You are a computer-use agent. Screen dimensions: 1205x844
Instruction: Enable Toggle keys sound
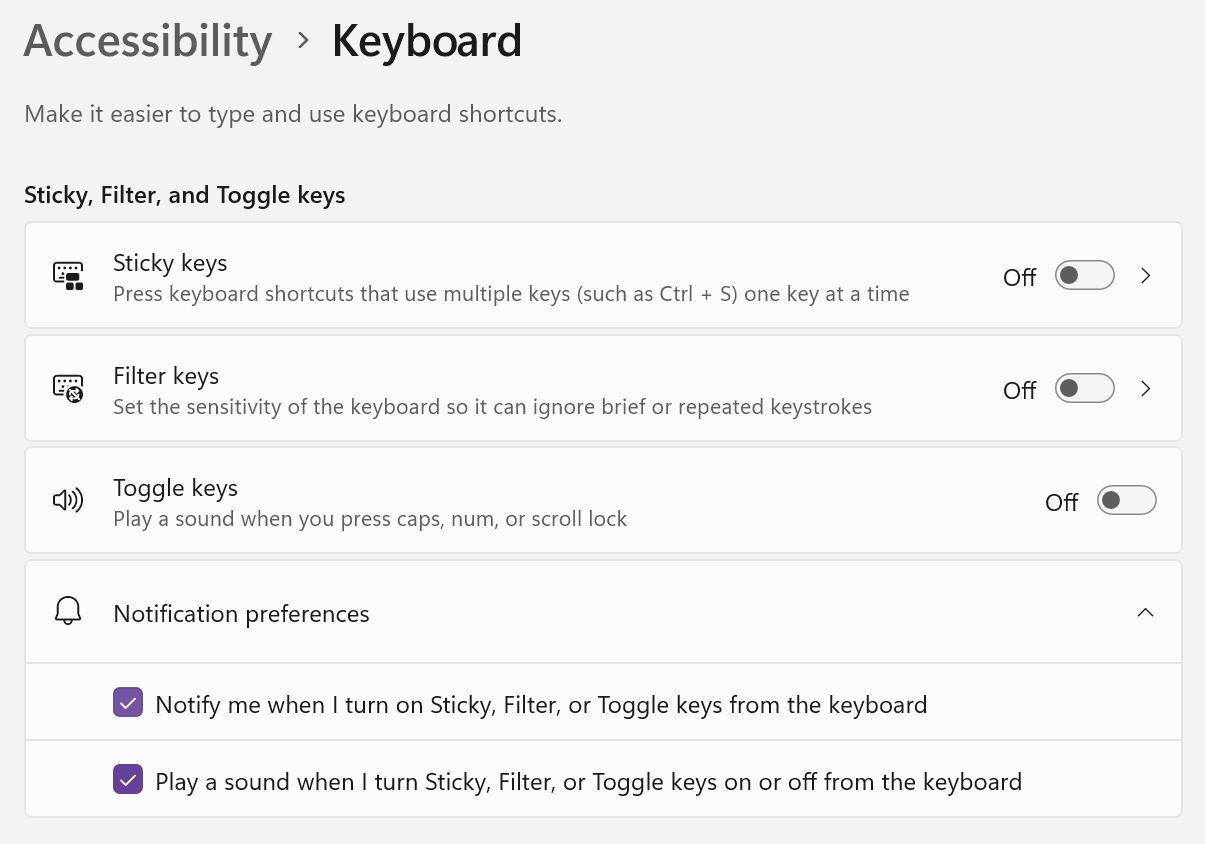pyautogui.click(x=1126, y=500)
